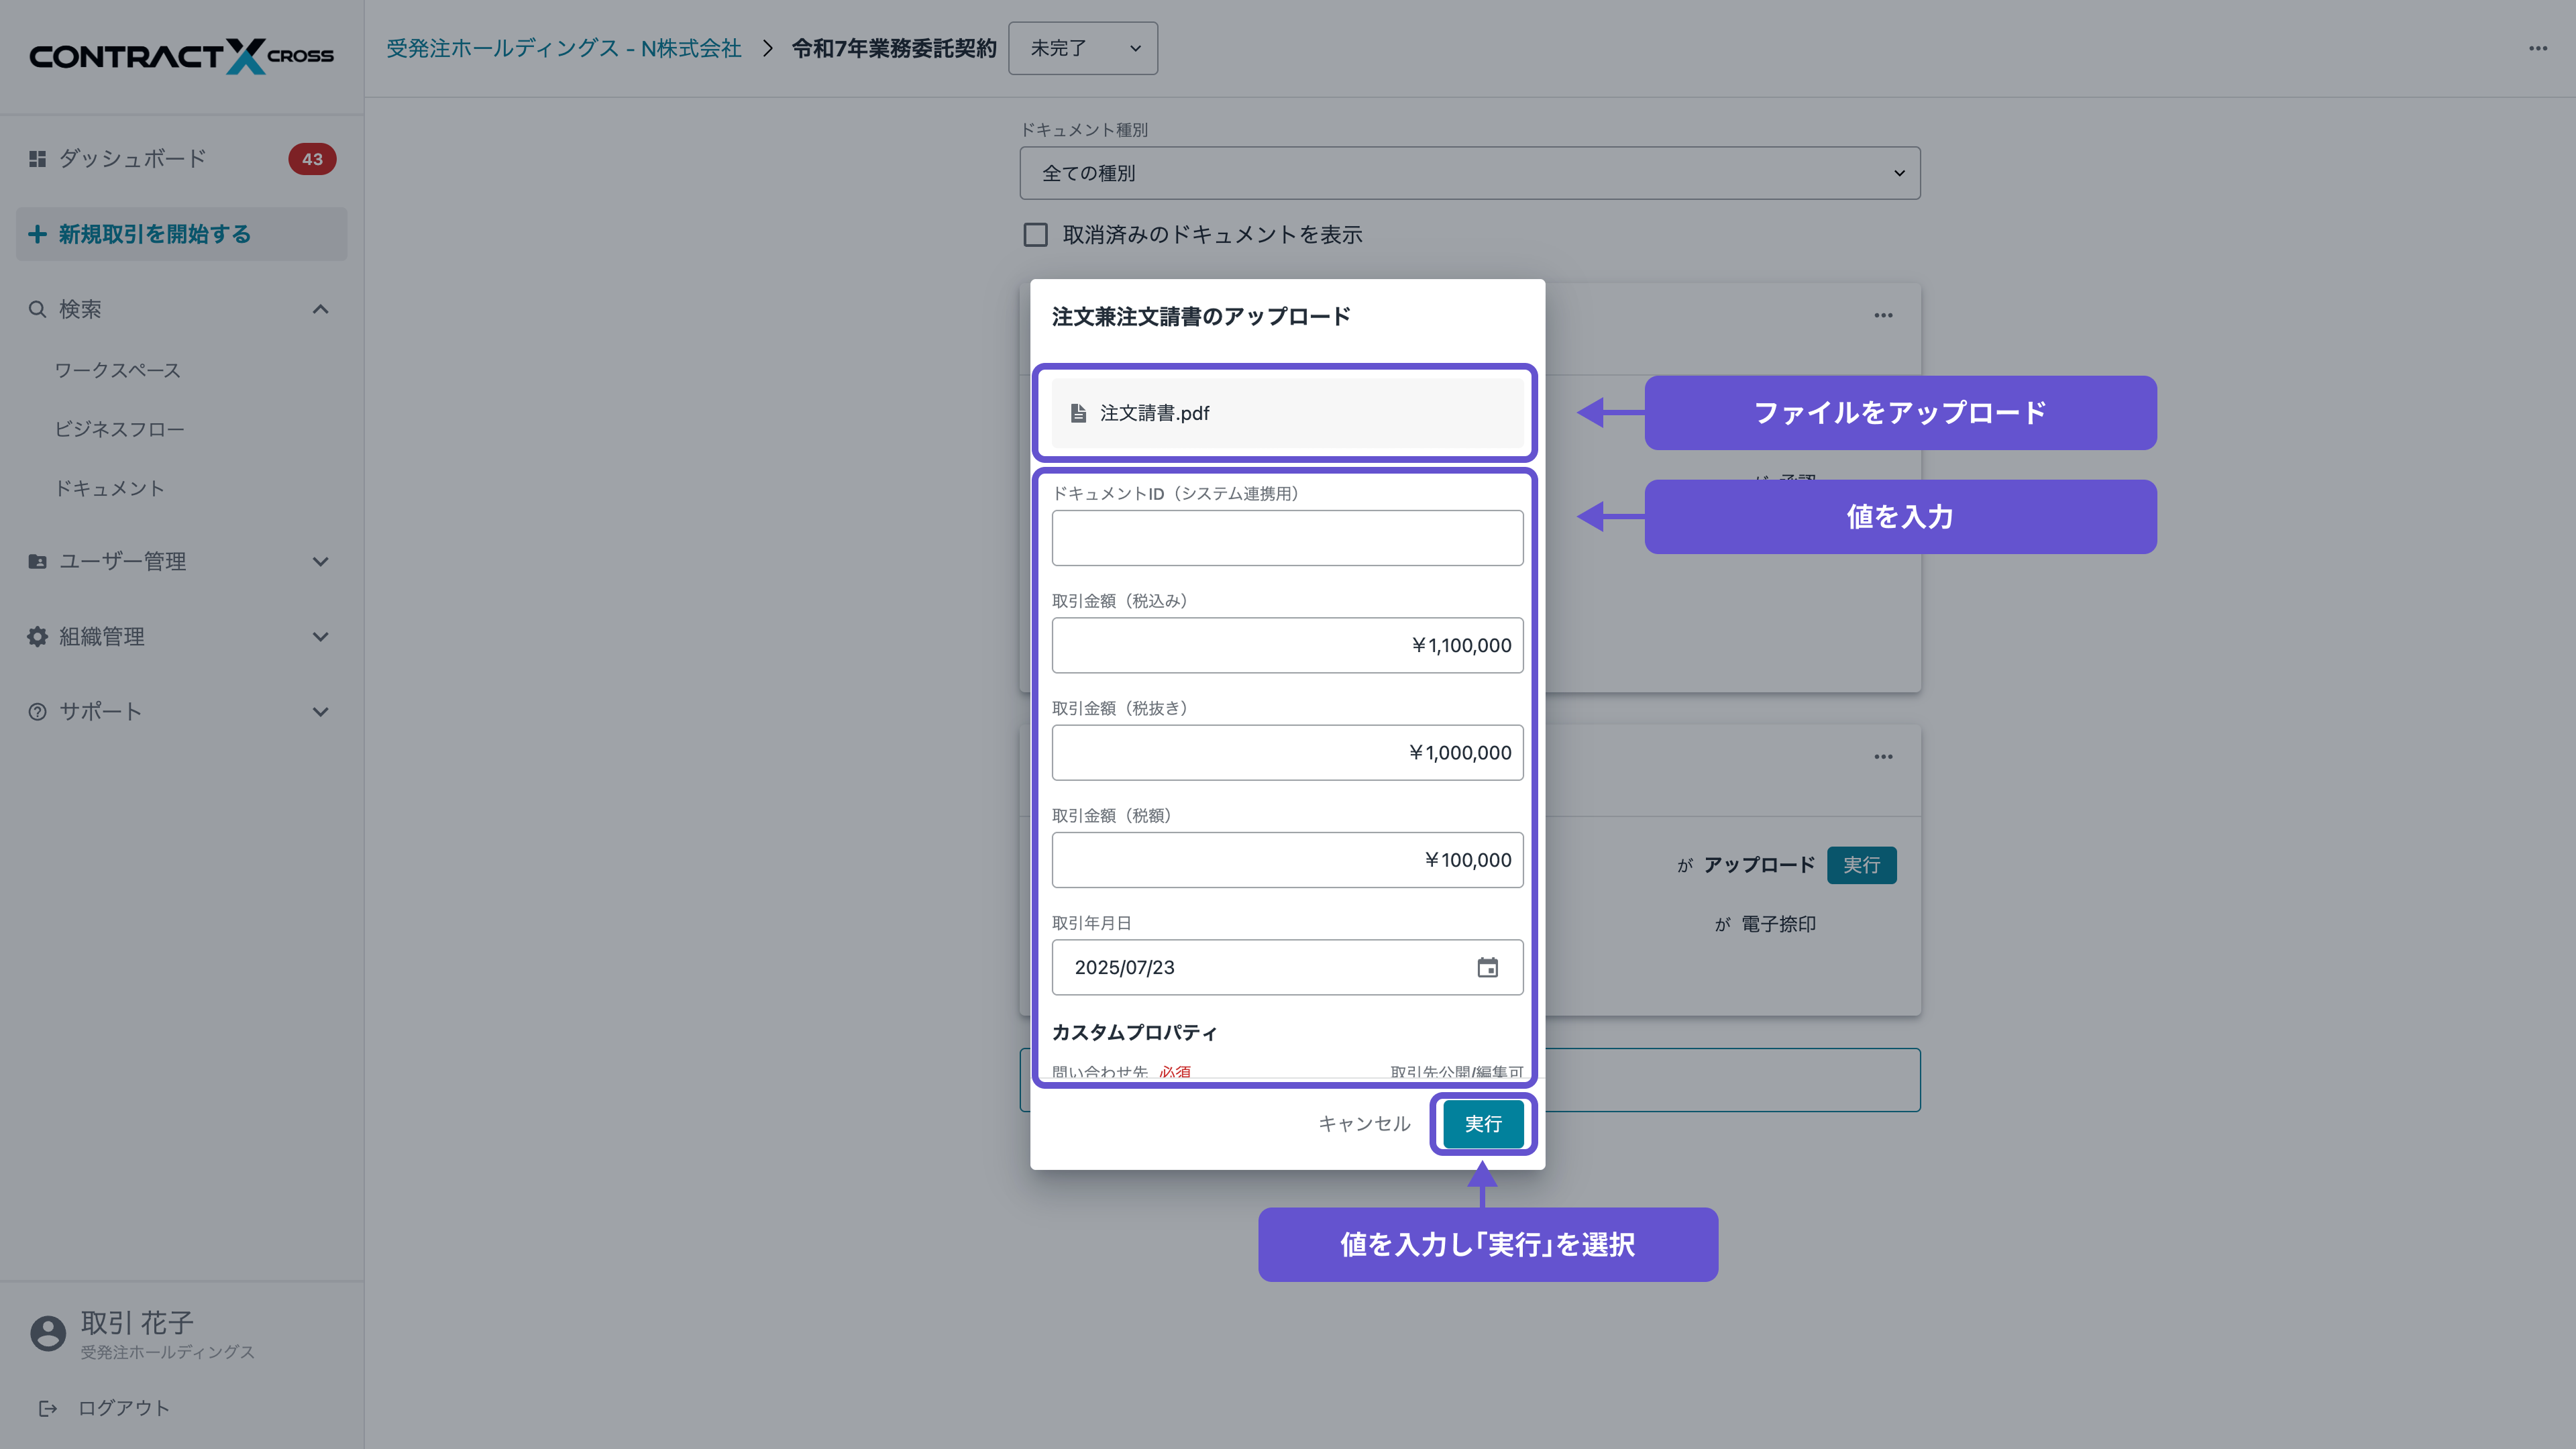Viewport: 2576px width, 1449px height.
Task: Expand the ユーザー管理 section chevron
Action: coord(320,561)
